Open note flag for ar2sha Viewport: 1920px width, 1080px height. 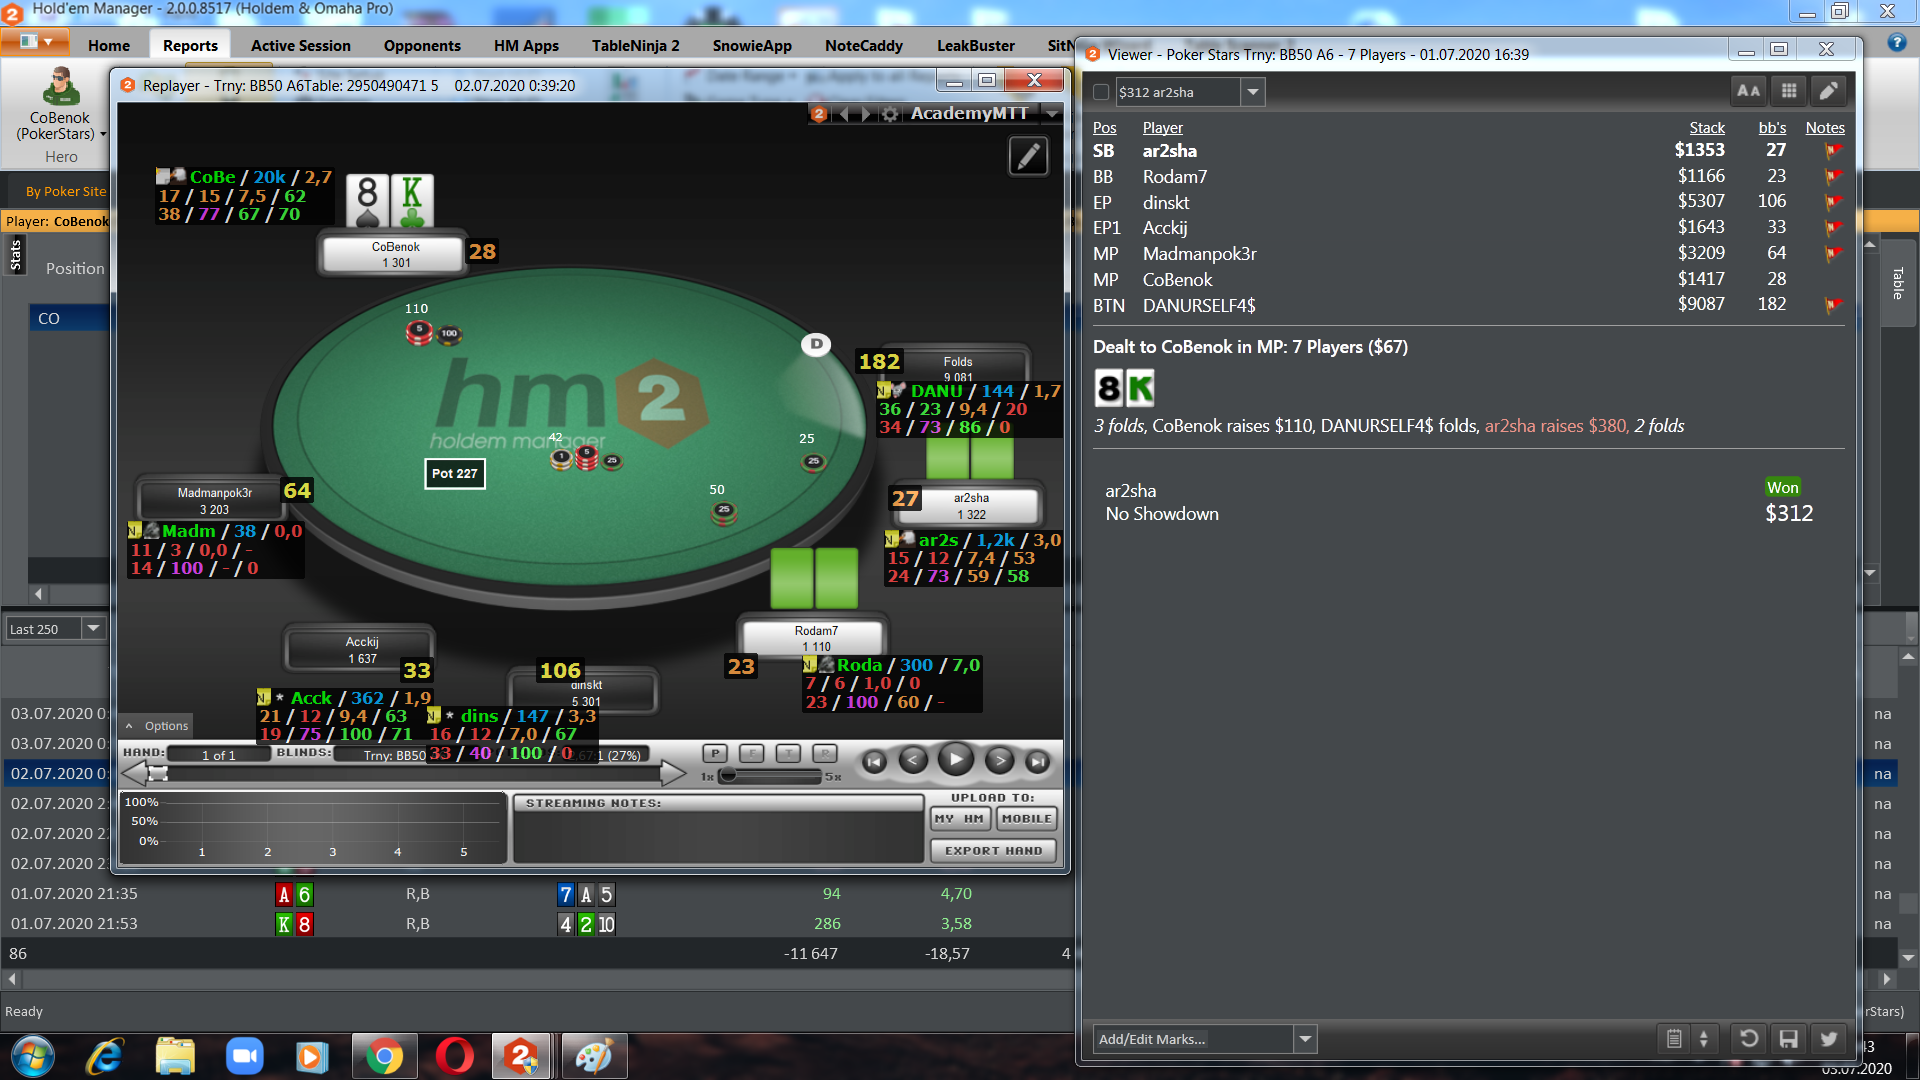click(1834, 151)
